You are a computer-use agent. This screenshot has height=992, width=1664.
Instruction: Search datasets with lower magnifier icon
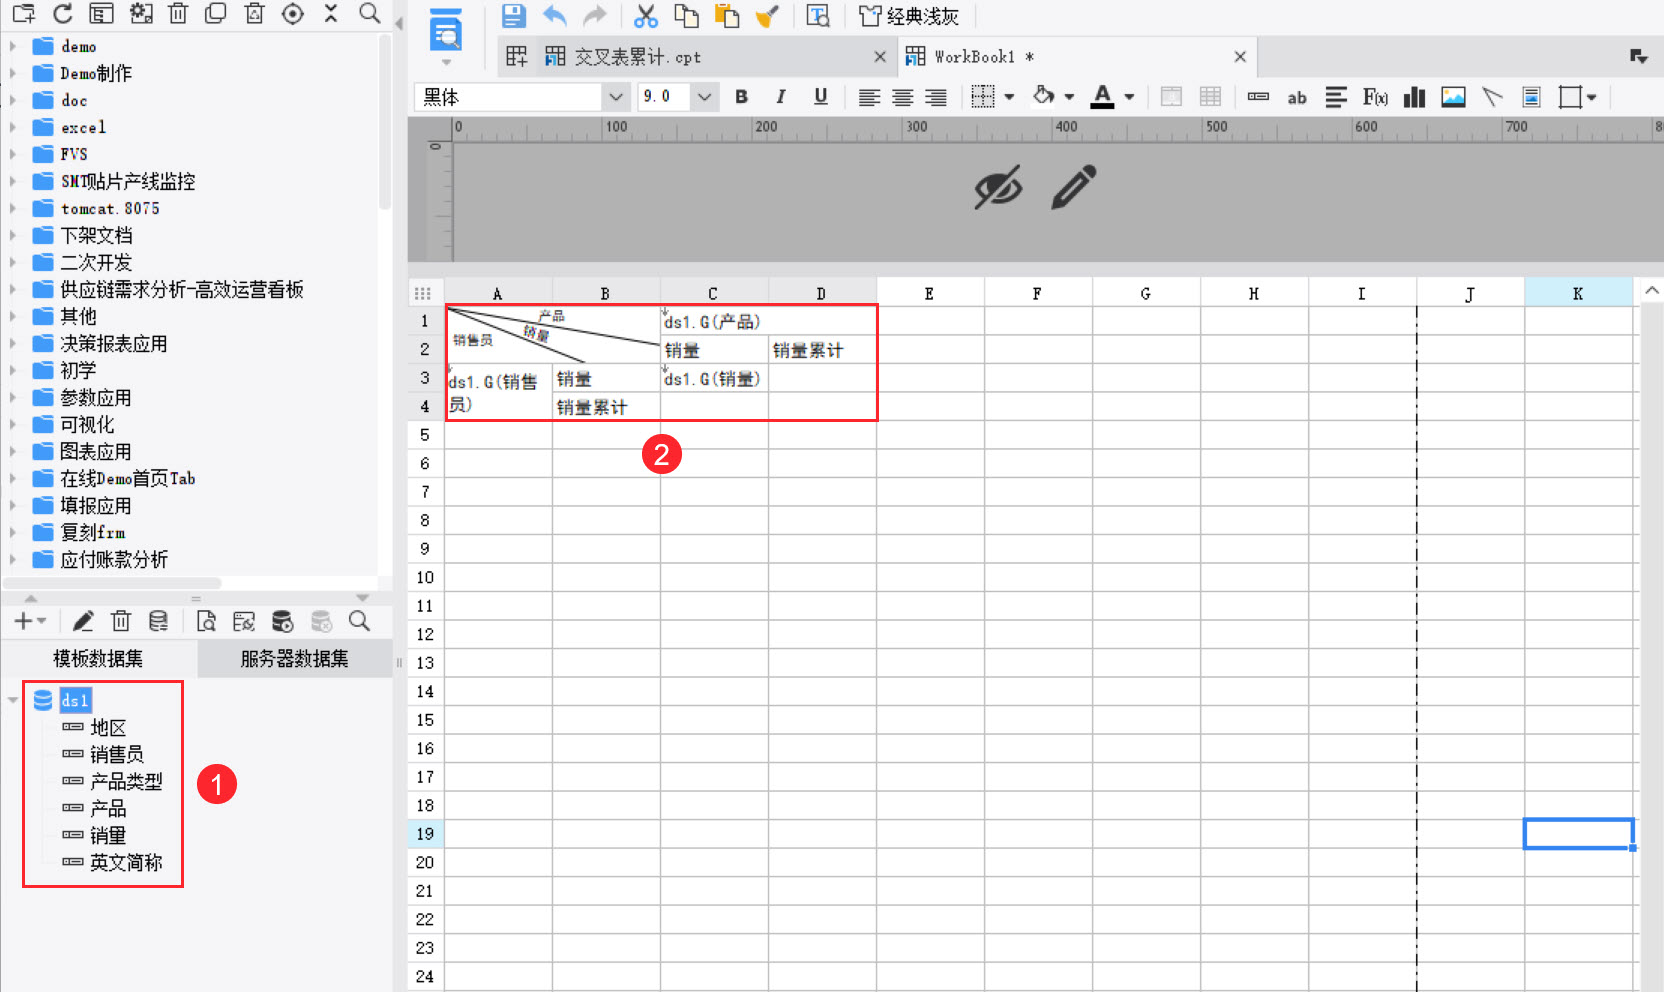coord(360,622)
